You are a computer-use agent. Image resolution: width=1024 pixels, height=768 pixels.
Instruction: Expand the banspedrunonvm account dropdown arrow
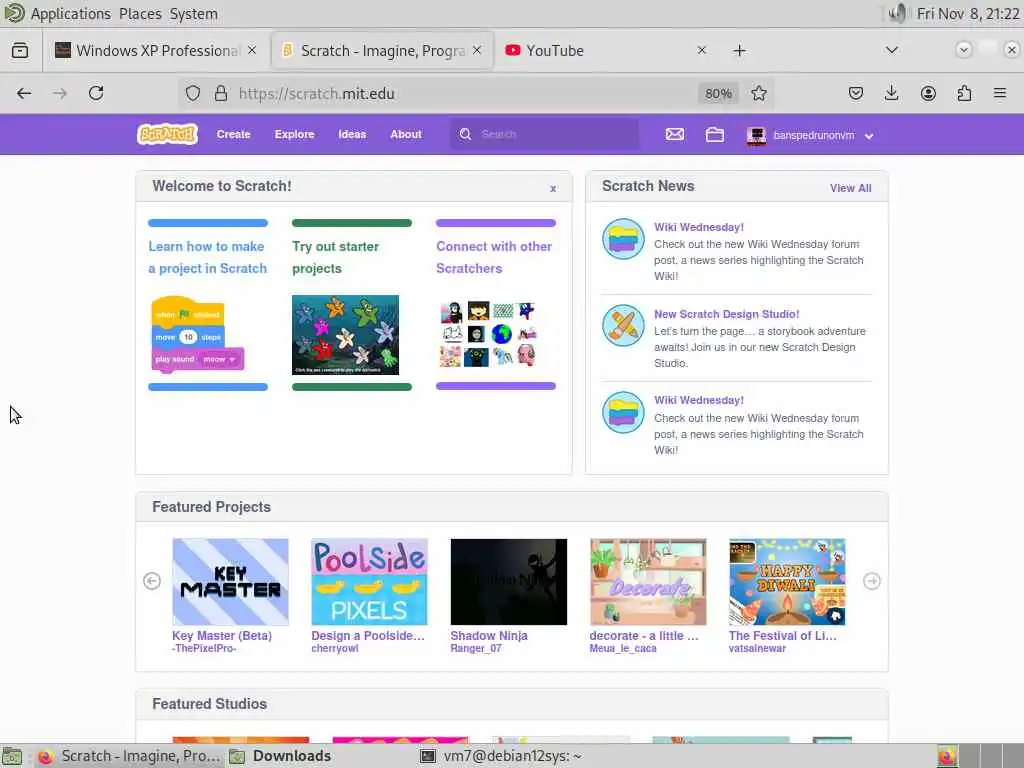(869, 136)
